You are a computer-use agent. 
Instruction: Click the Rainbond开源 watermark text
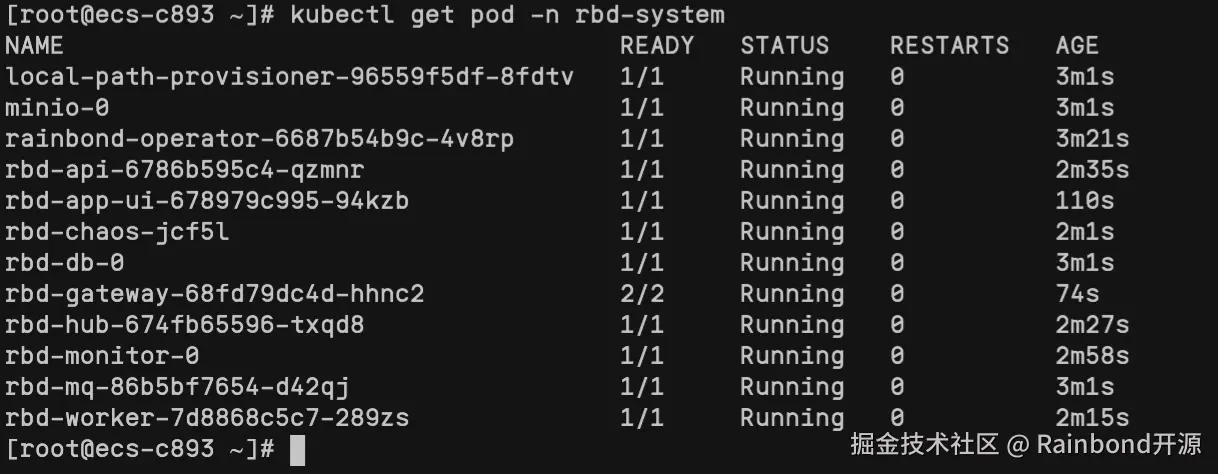click(1119, 443)
